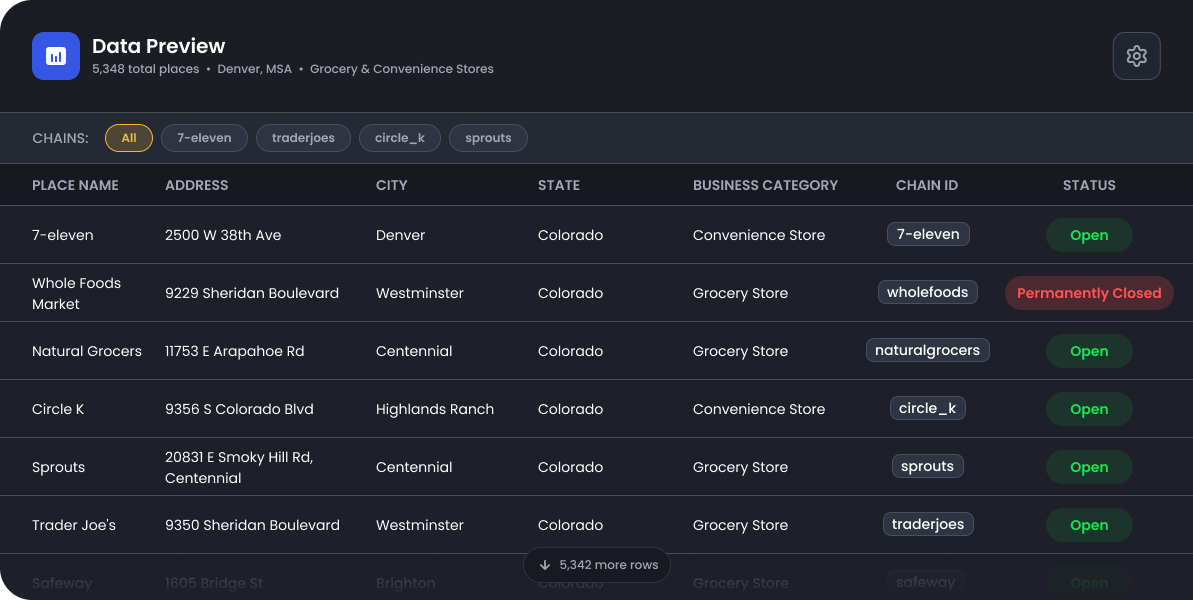
Task: Filter by circle_k chain chip
Action: pyautogui.click(x=400, y=138)
